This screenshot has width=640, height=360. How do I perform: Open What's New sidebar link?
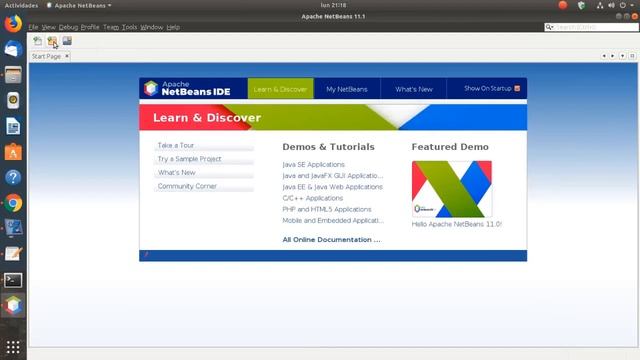(177, 173)
